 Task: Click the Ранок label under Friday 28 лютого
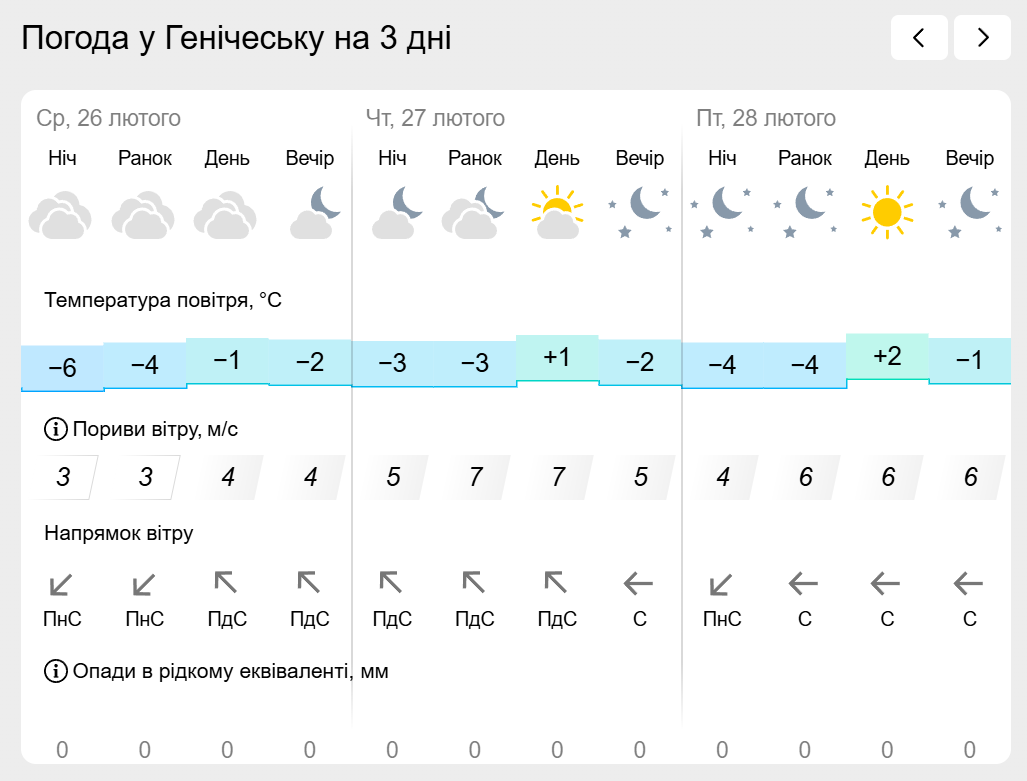(x=804, y=158)
